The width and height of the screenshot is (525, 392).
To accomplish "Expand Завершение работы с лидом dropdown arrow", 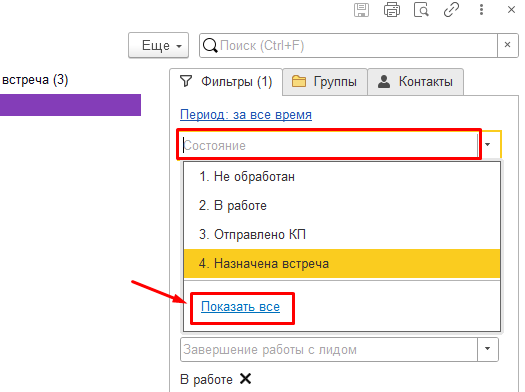I will tap(488, 349).
